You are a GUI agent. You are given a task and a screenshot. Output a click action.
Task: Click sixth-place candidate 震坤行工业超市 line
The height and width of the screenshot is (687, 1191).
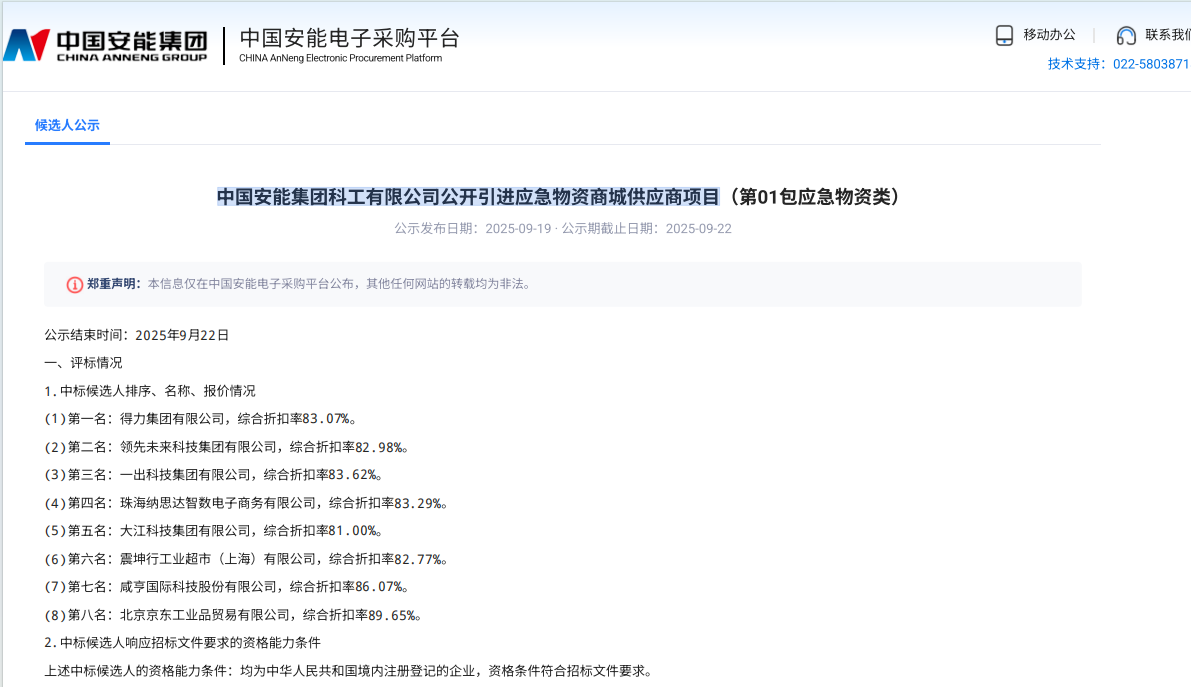[x=243, y=559]
